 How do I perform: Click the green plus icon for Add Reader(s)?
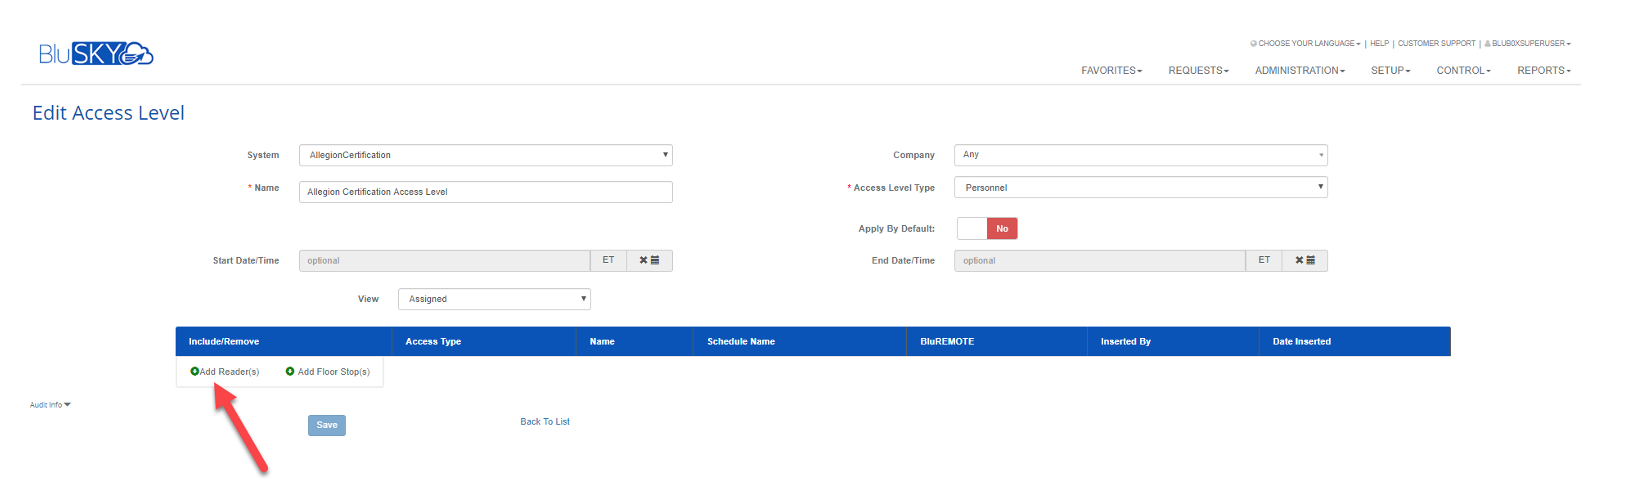tap(195, 371)
